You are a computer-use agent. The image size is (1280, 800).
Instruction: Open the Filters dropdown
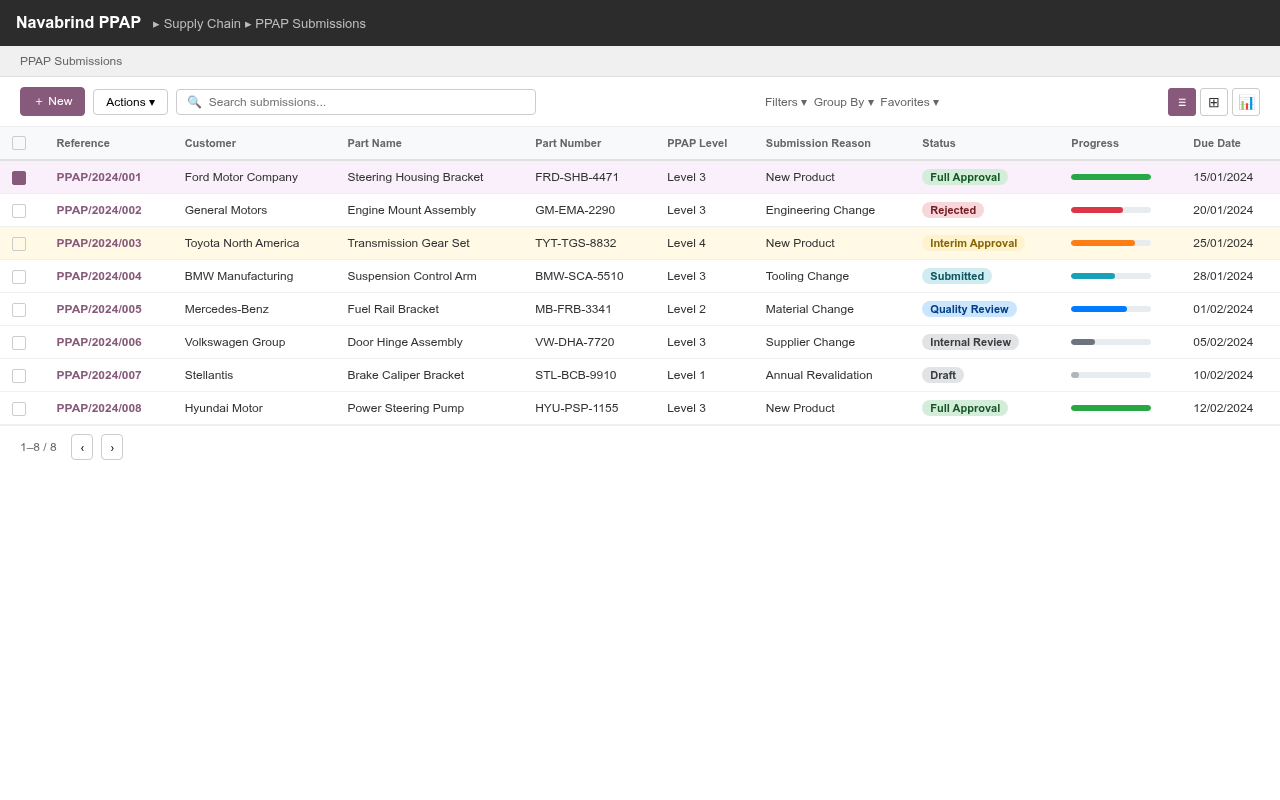tap(785, 102)
